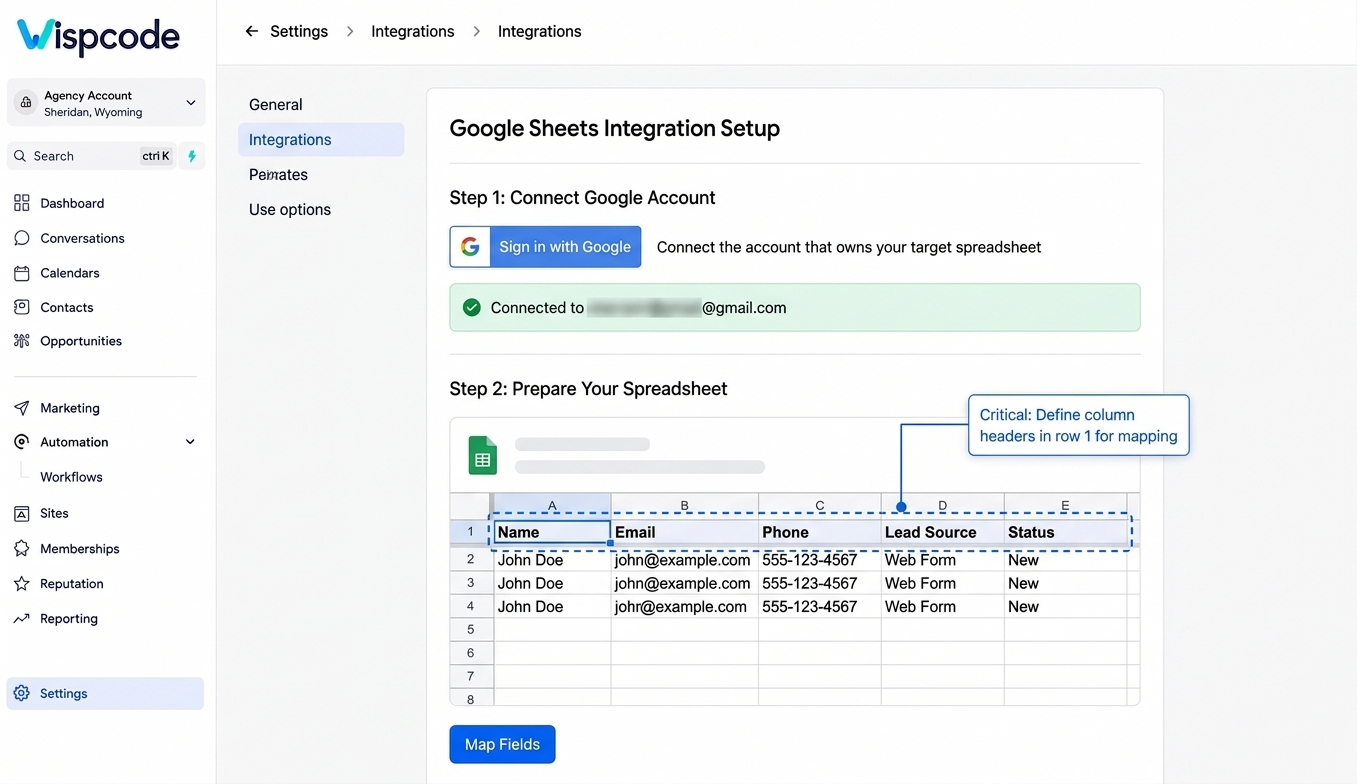Viewport: 1357px width, 784px height.
Task: Click the Map Fields button
Action: point(502,744)
